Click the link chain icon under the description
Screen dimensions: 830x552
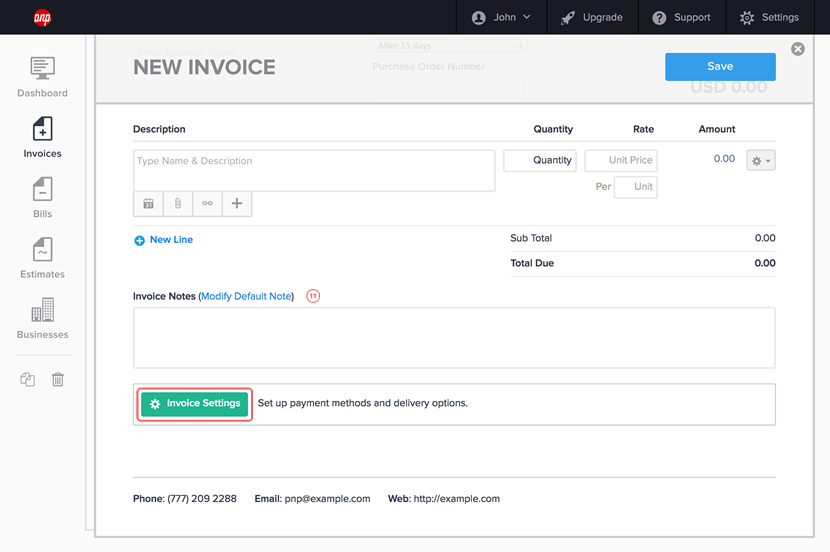coord(208,204)
